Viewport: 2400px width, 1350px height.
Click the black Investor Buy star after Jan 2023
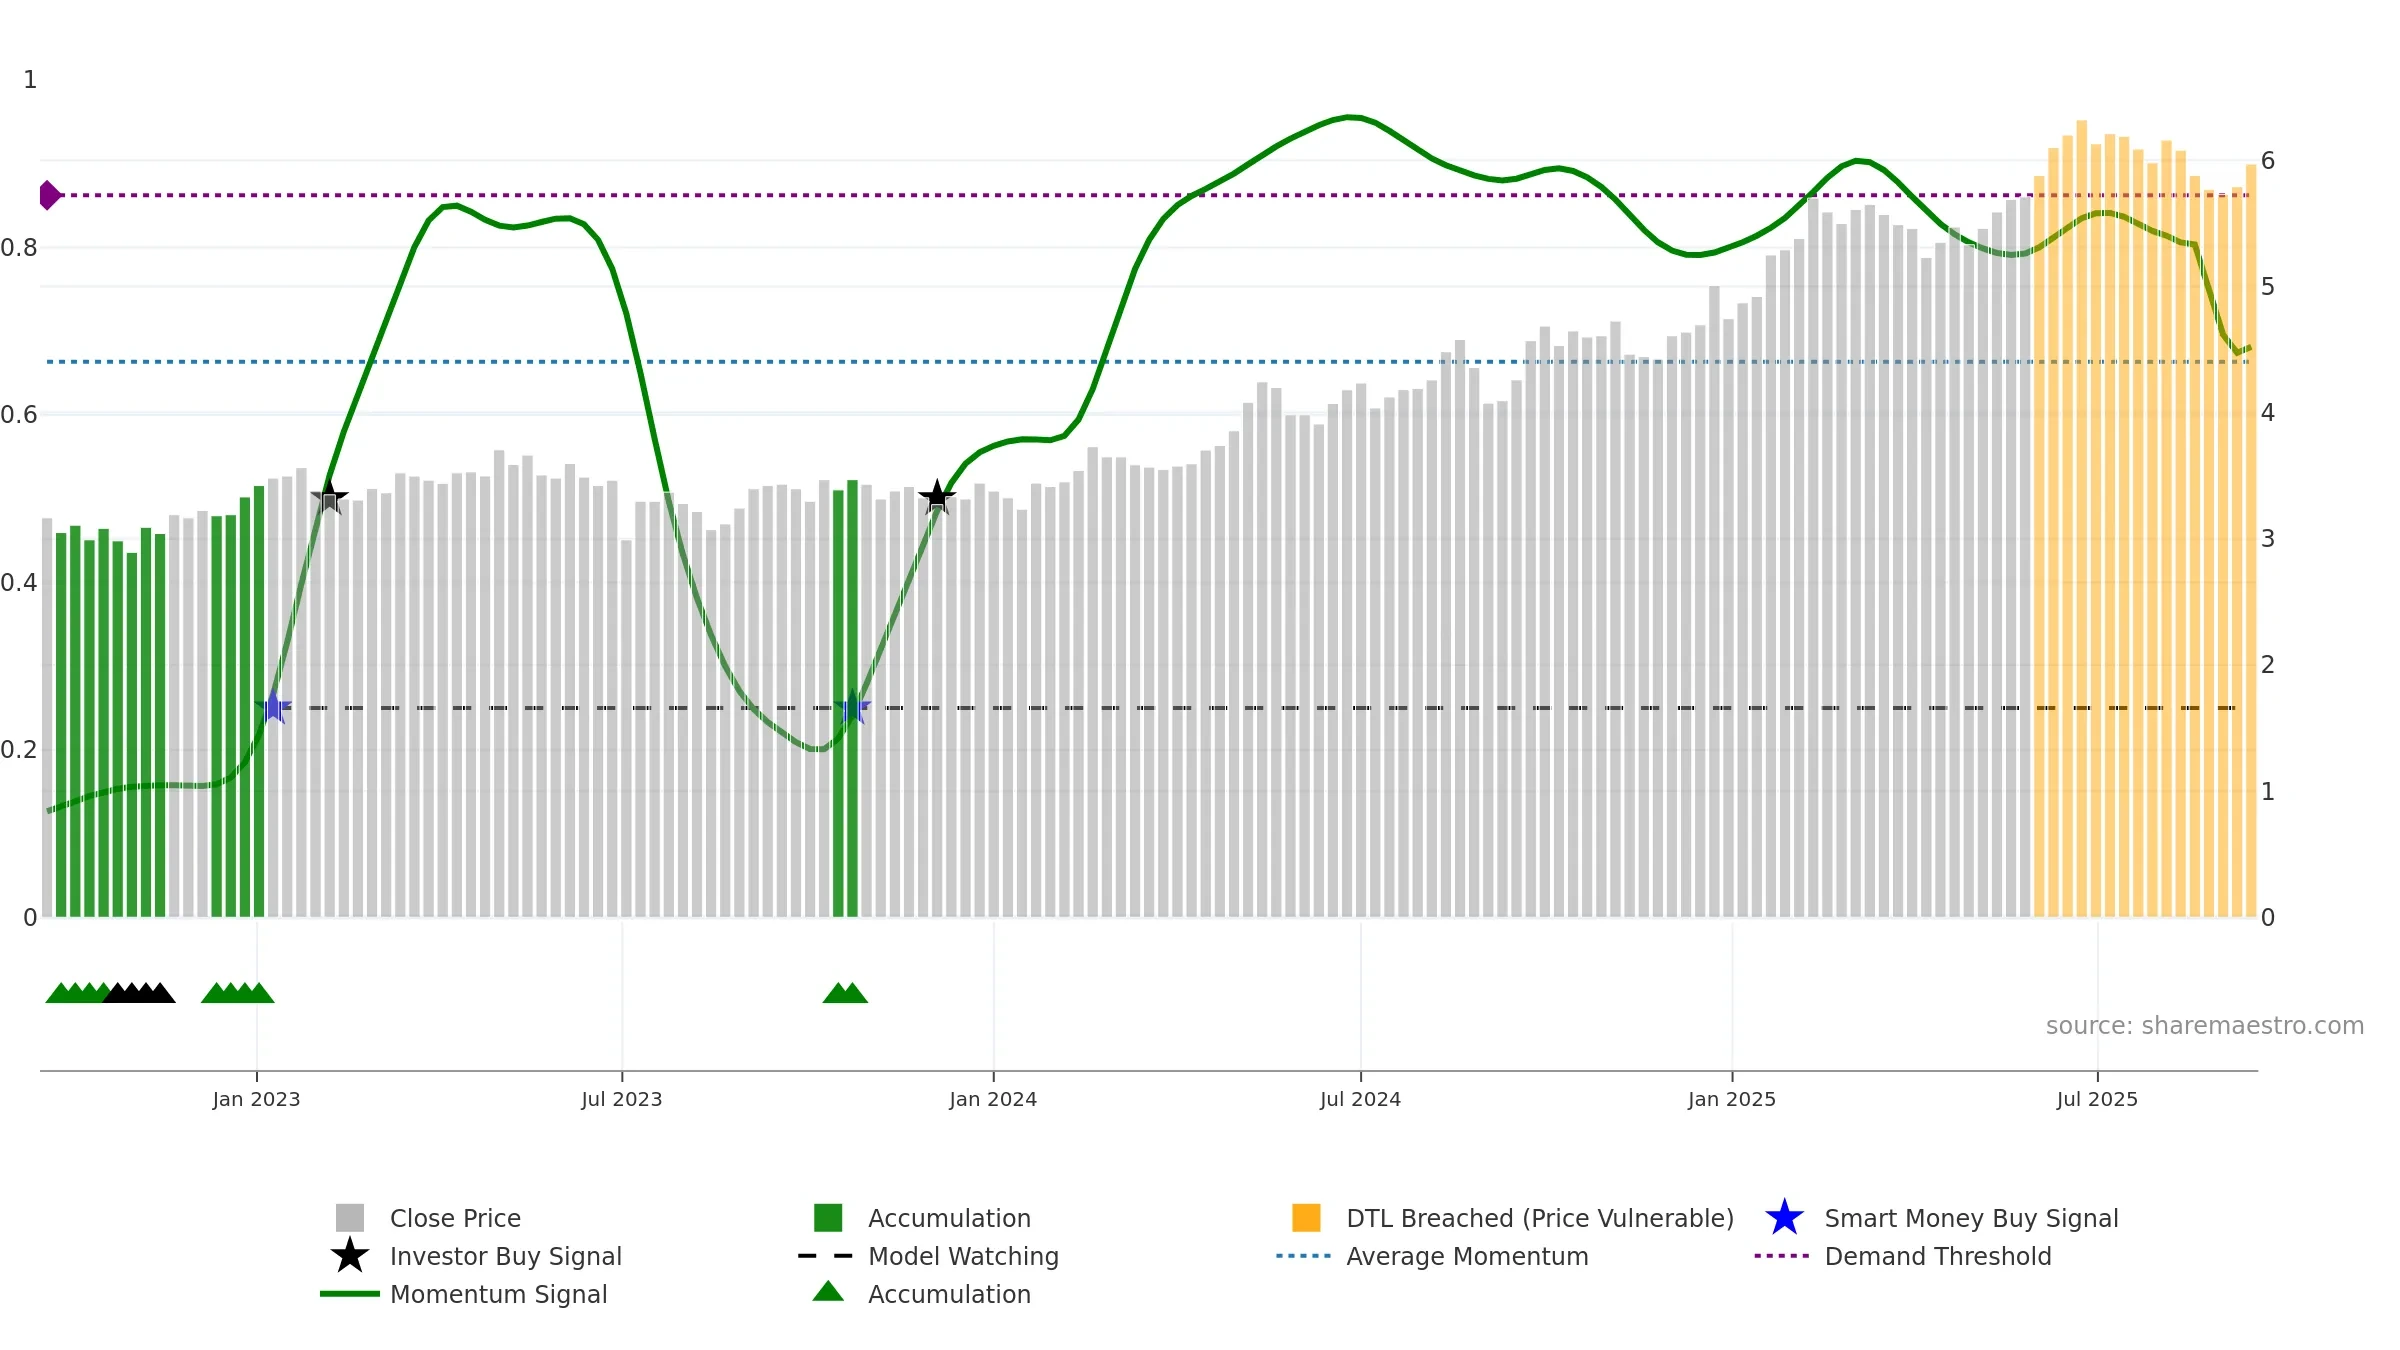click(x=329, y=497)
